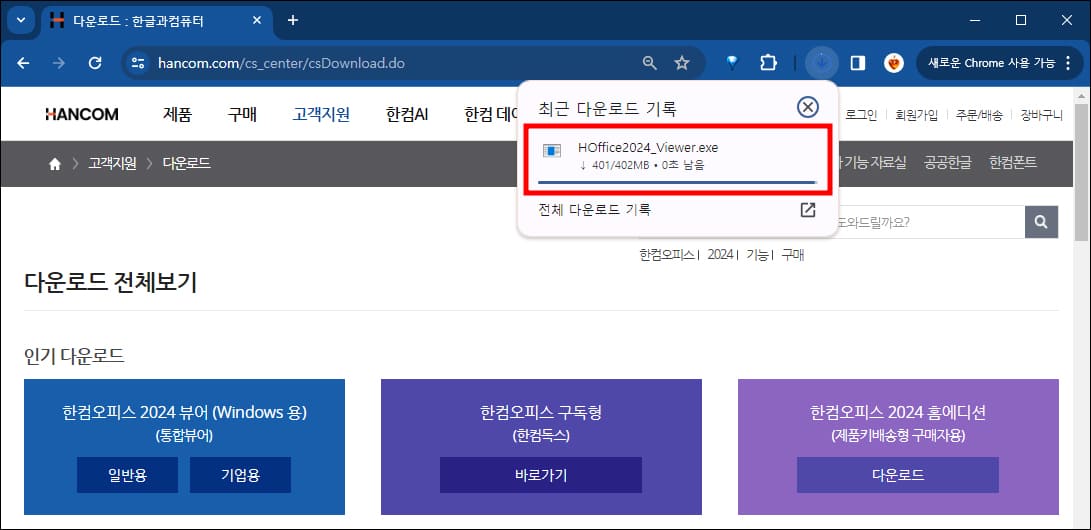
Task: Open a new tab with plus button
Action: point(293,20)
